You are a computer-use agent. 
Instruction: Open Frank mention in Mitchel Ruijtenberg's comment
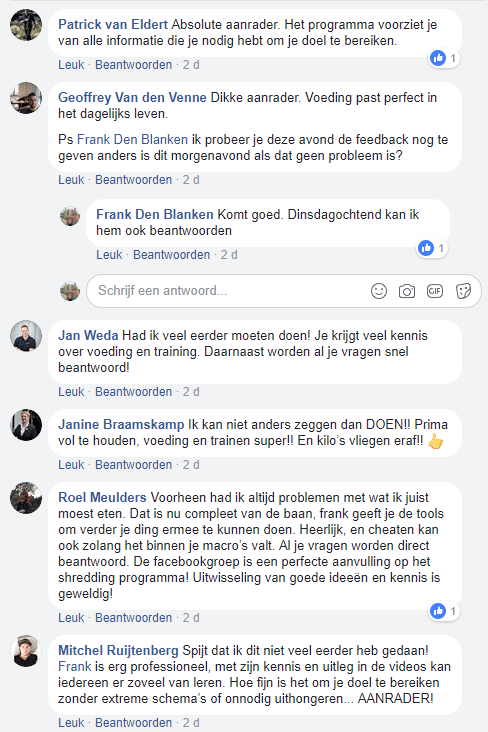pyautogui.click(x=74, y=667)
